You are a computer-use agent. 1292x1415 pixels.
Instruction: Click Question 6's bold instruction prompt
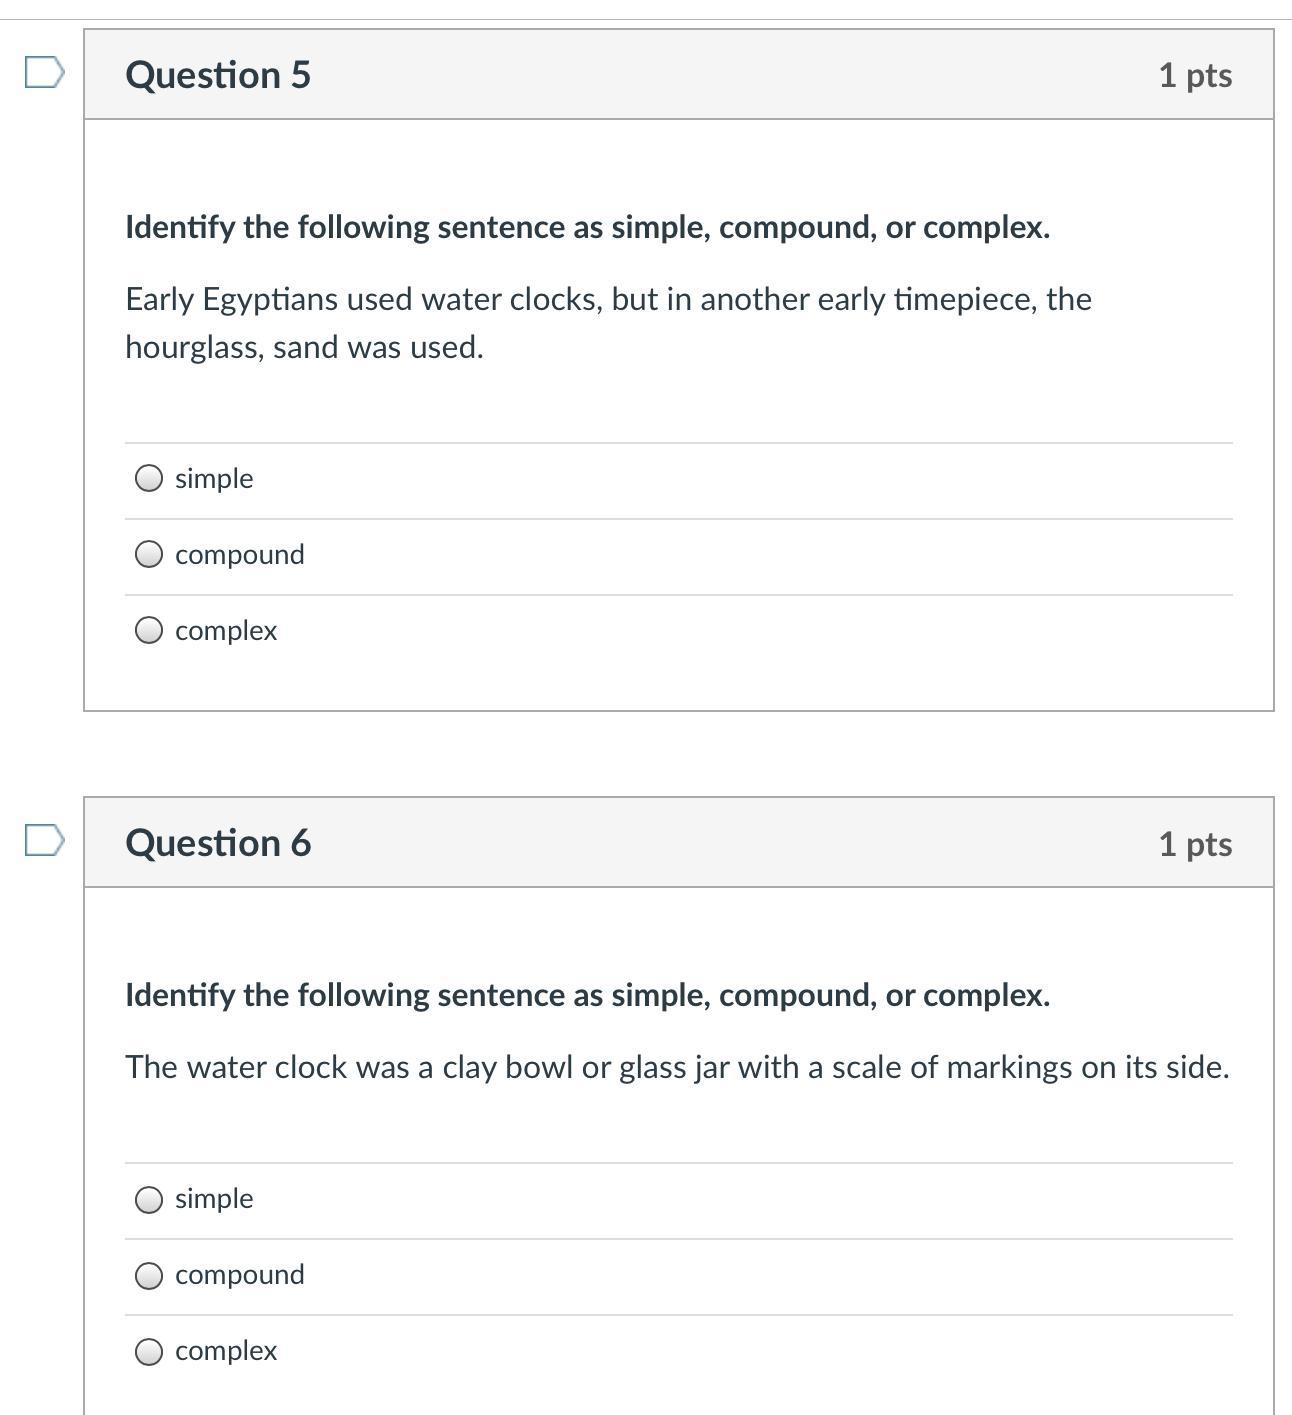tap(587, 995)
